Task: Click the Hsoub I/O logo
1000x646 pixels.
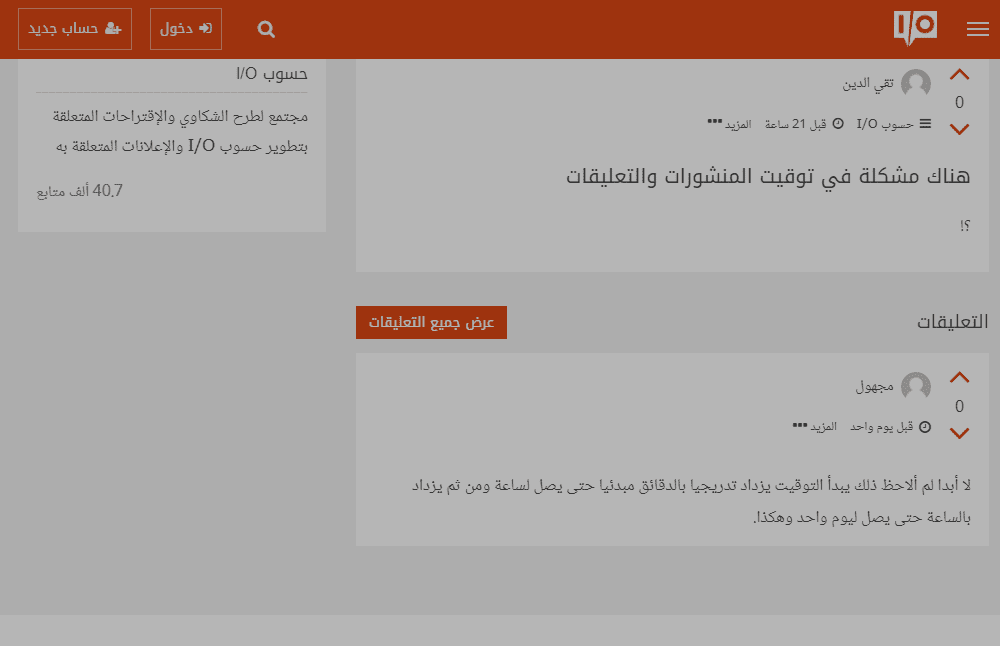Action: pyautogui.click(x=915, y=28)
